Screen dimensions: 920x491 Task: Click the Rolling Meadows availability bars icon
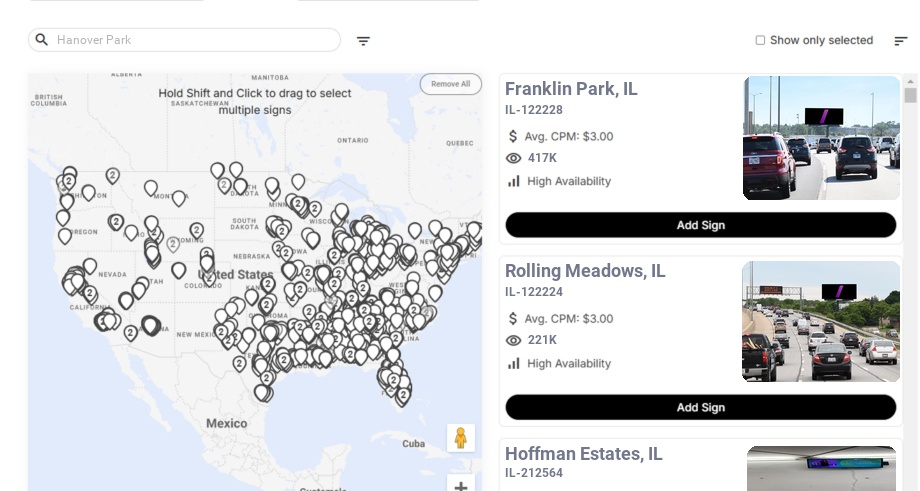[x=514, y=363]
